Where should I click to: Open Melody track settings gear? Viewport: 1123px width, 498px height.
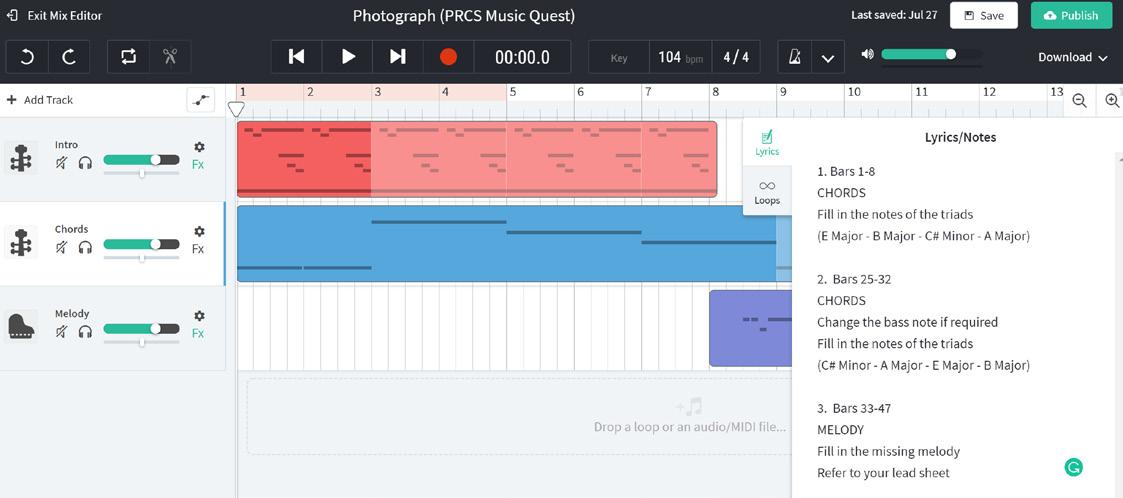click(199, 316)
